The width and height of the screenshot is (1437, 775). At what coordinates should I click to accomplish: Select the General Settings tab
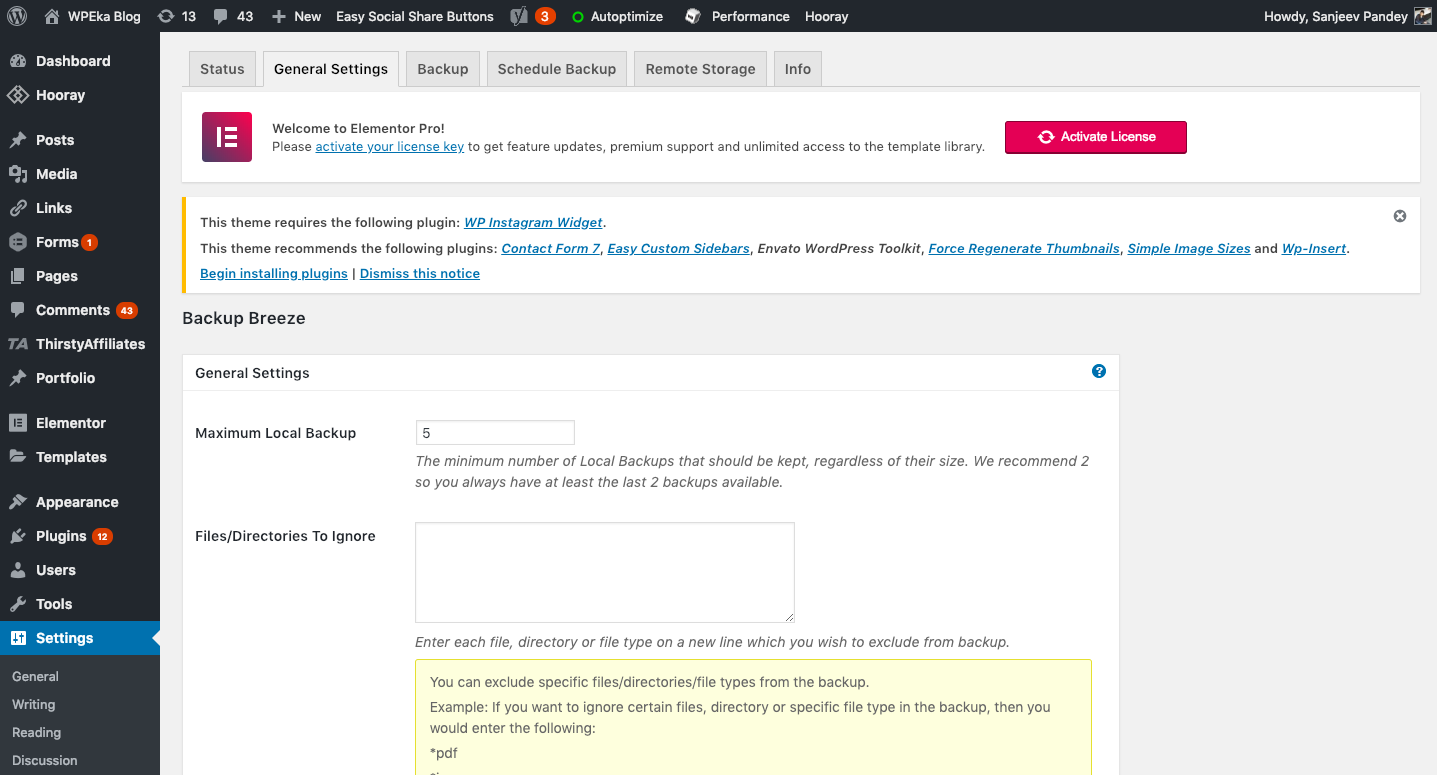(331, 69)
